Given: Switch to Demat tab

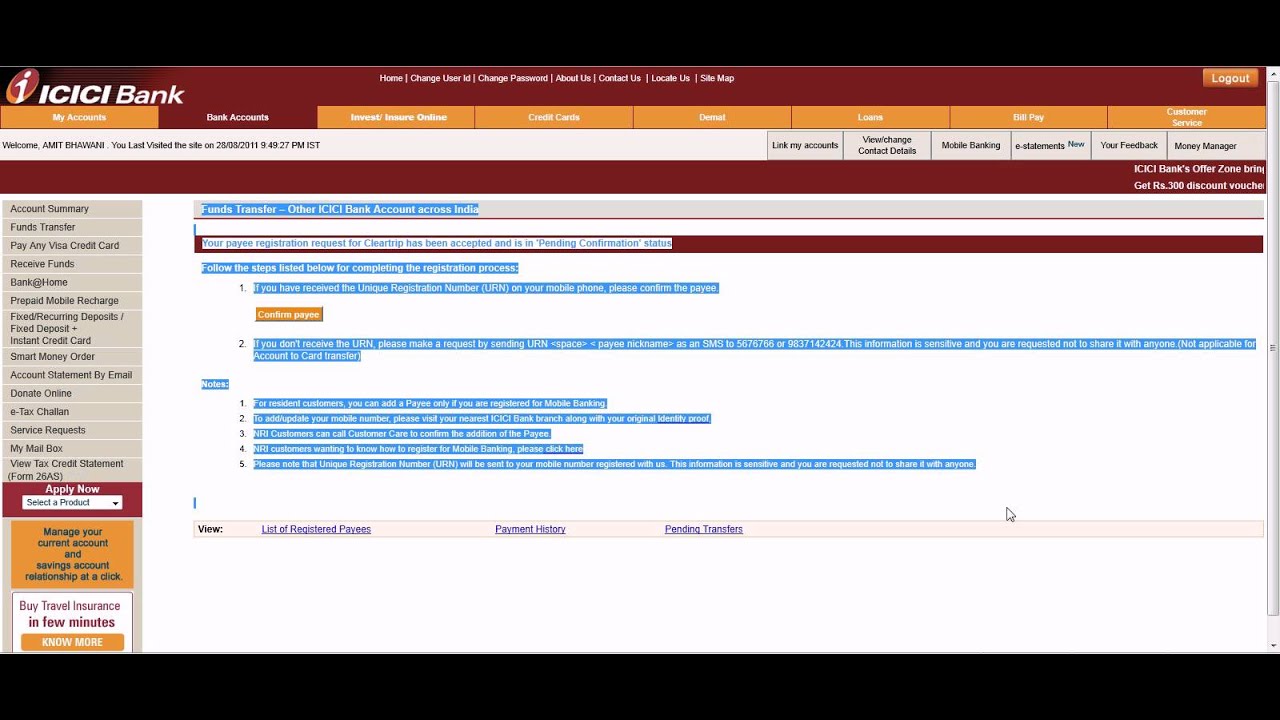Looking at the screenshot, I should (712, 117).
